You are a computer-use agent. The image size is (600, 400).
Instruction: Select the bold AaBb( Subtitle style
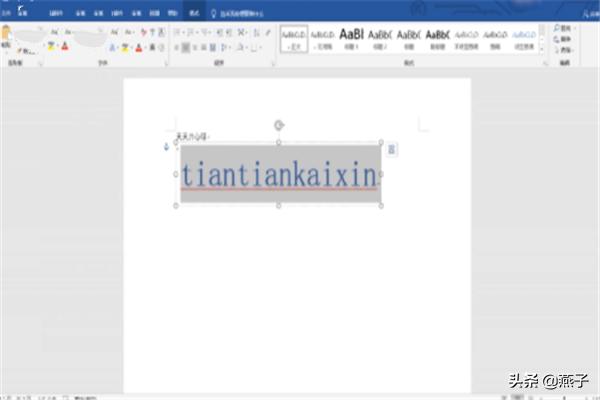coord(437,36)
